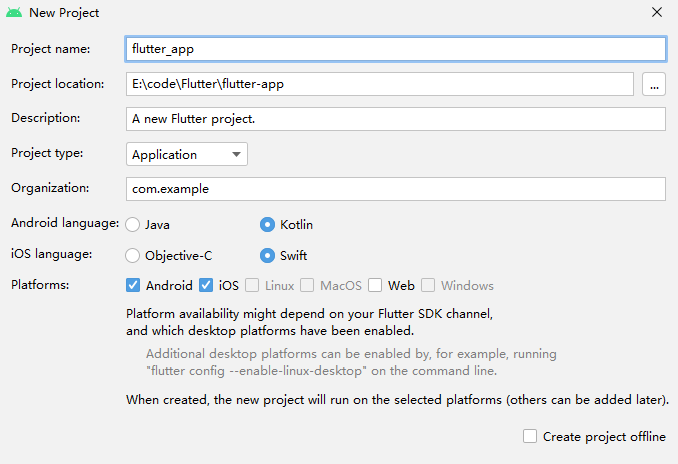Enable Create project offline checkbox
Viewport: 678px width, 464px height.
pos(530,436)
